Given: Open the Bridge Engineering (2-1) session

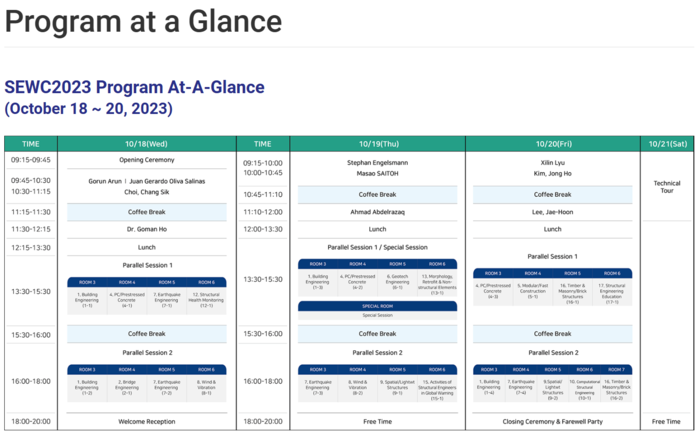Looking at the screenshot, I should 127,387.
